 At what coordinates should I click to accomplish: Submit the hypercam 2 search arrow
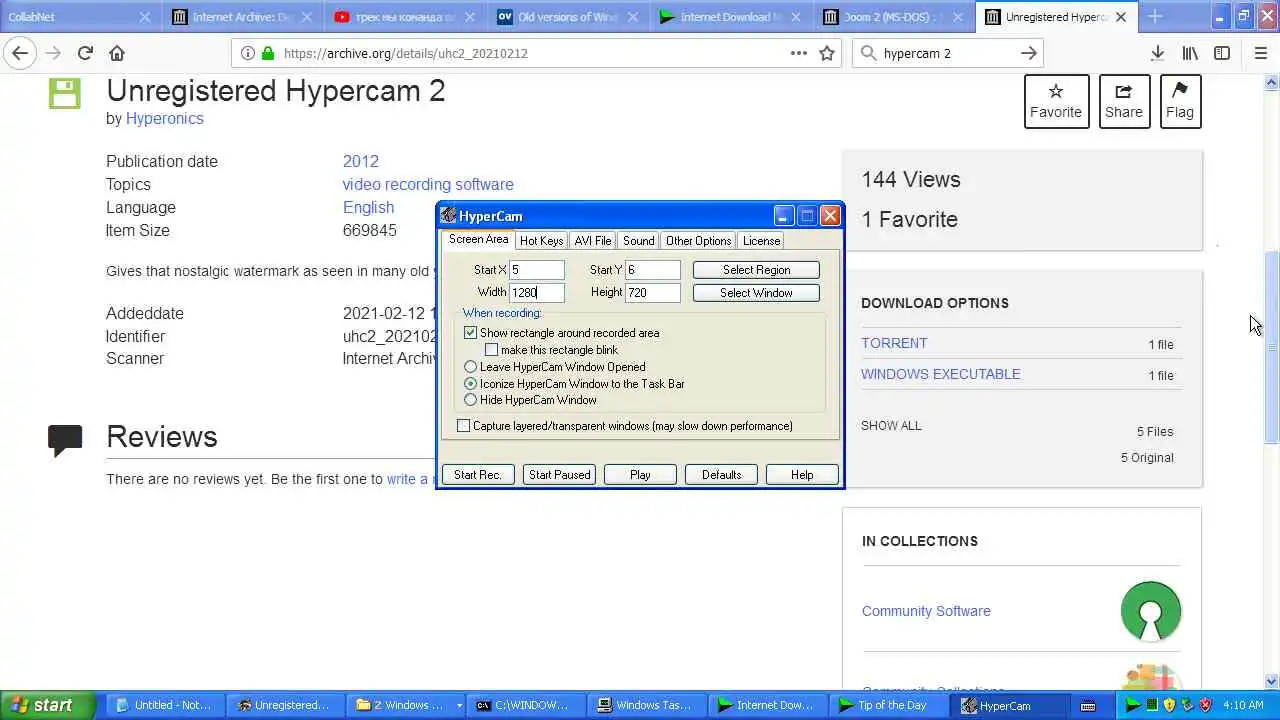point(1029,53)
